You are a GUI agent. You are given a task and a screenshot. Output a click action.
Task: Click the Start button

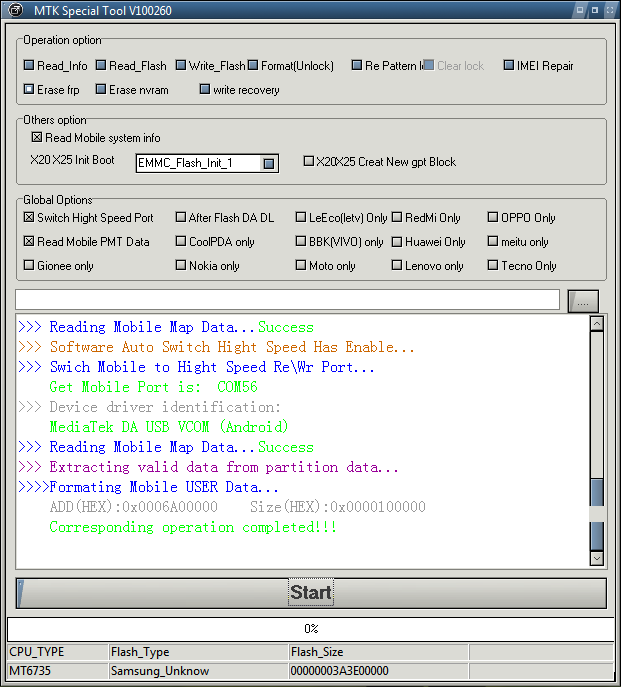pyautogui.click(x=311, y=593)
